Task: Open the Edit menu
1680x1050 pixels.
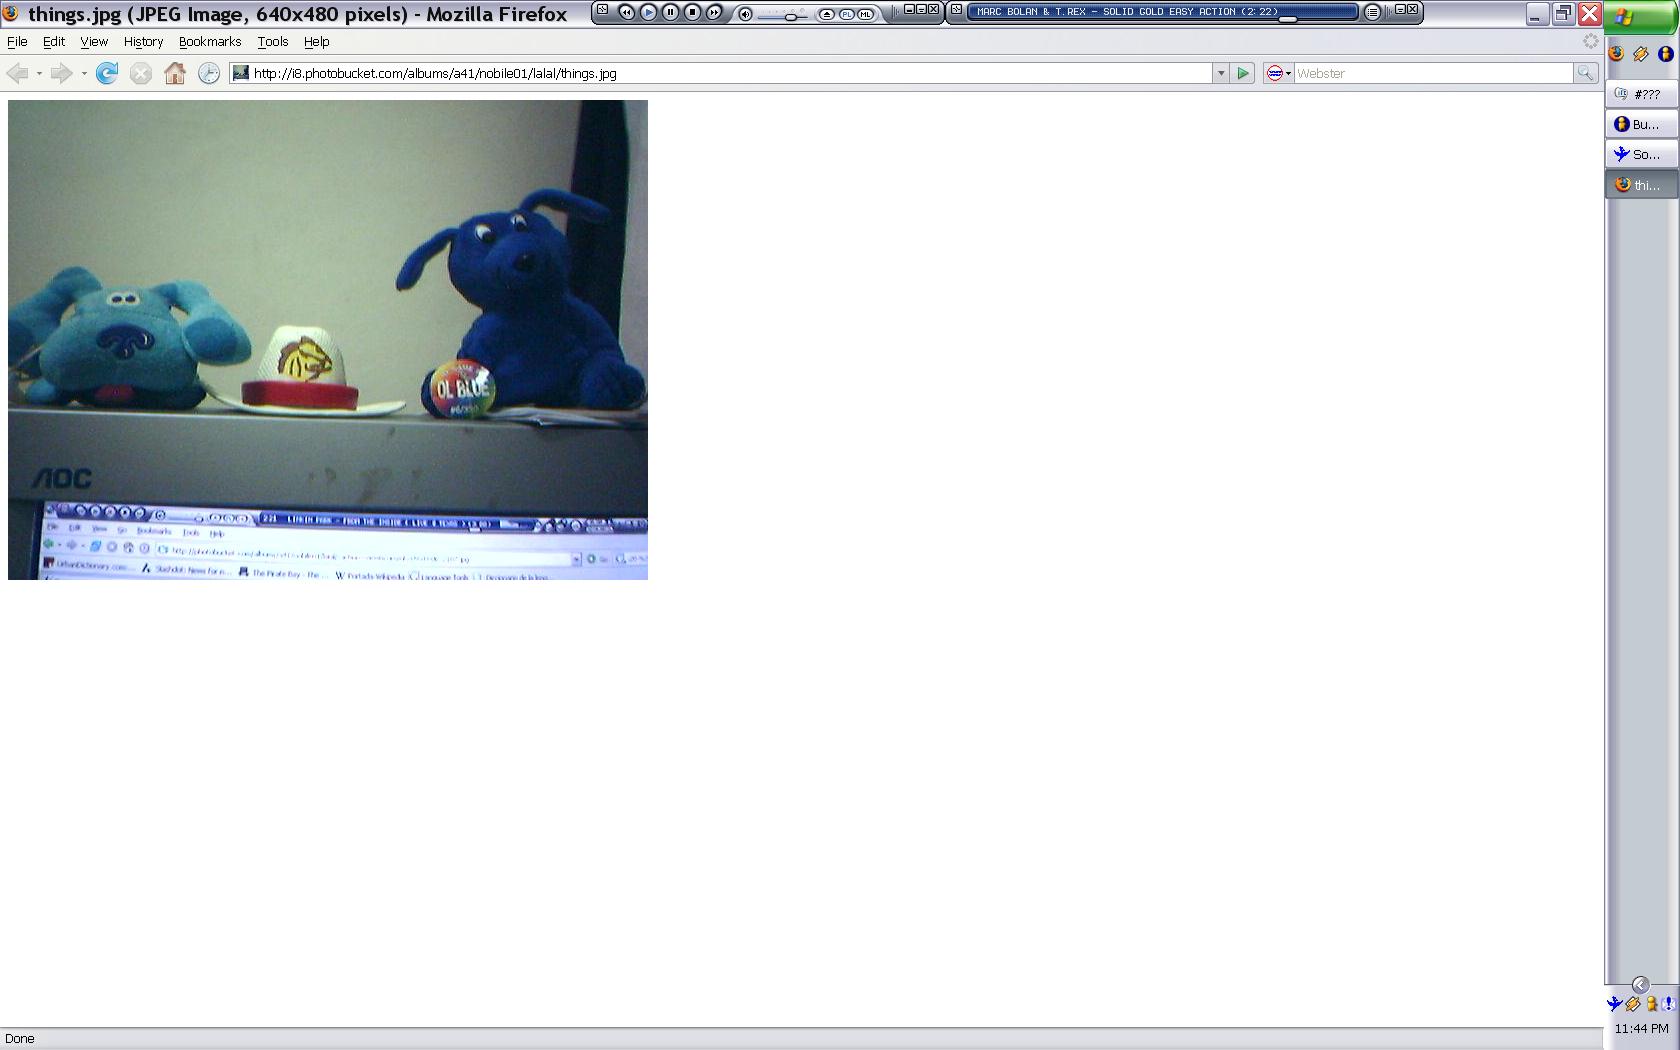Action: tap(54, 42)
